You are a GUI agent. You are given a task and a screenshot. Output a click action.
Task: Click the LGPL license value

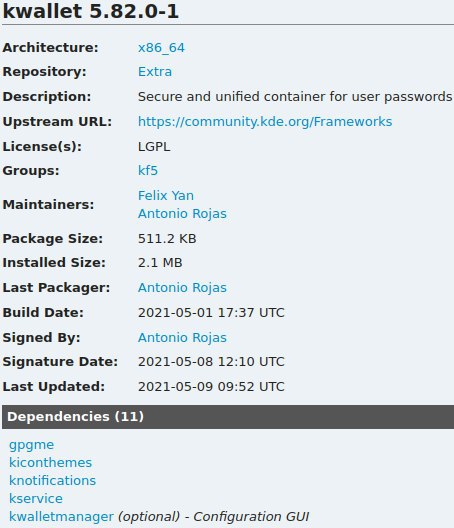pos(154,147)
